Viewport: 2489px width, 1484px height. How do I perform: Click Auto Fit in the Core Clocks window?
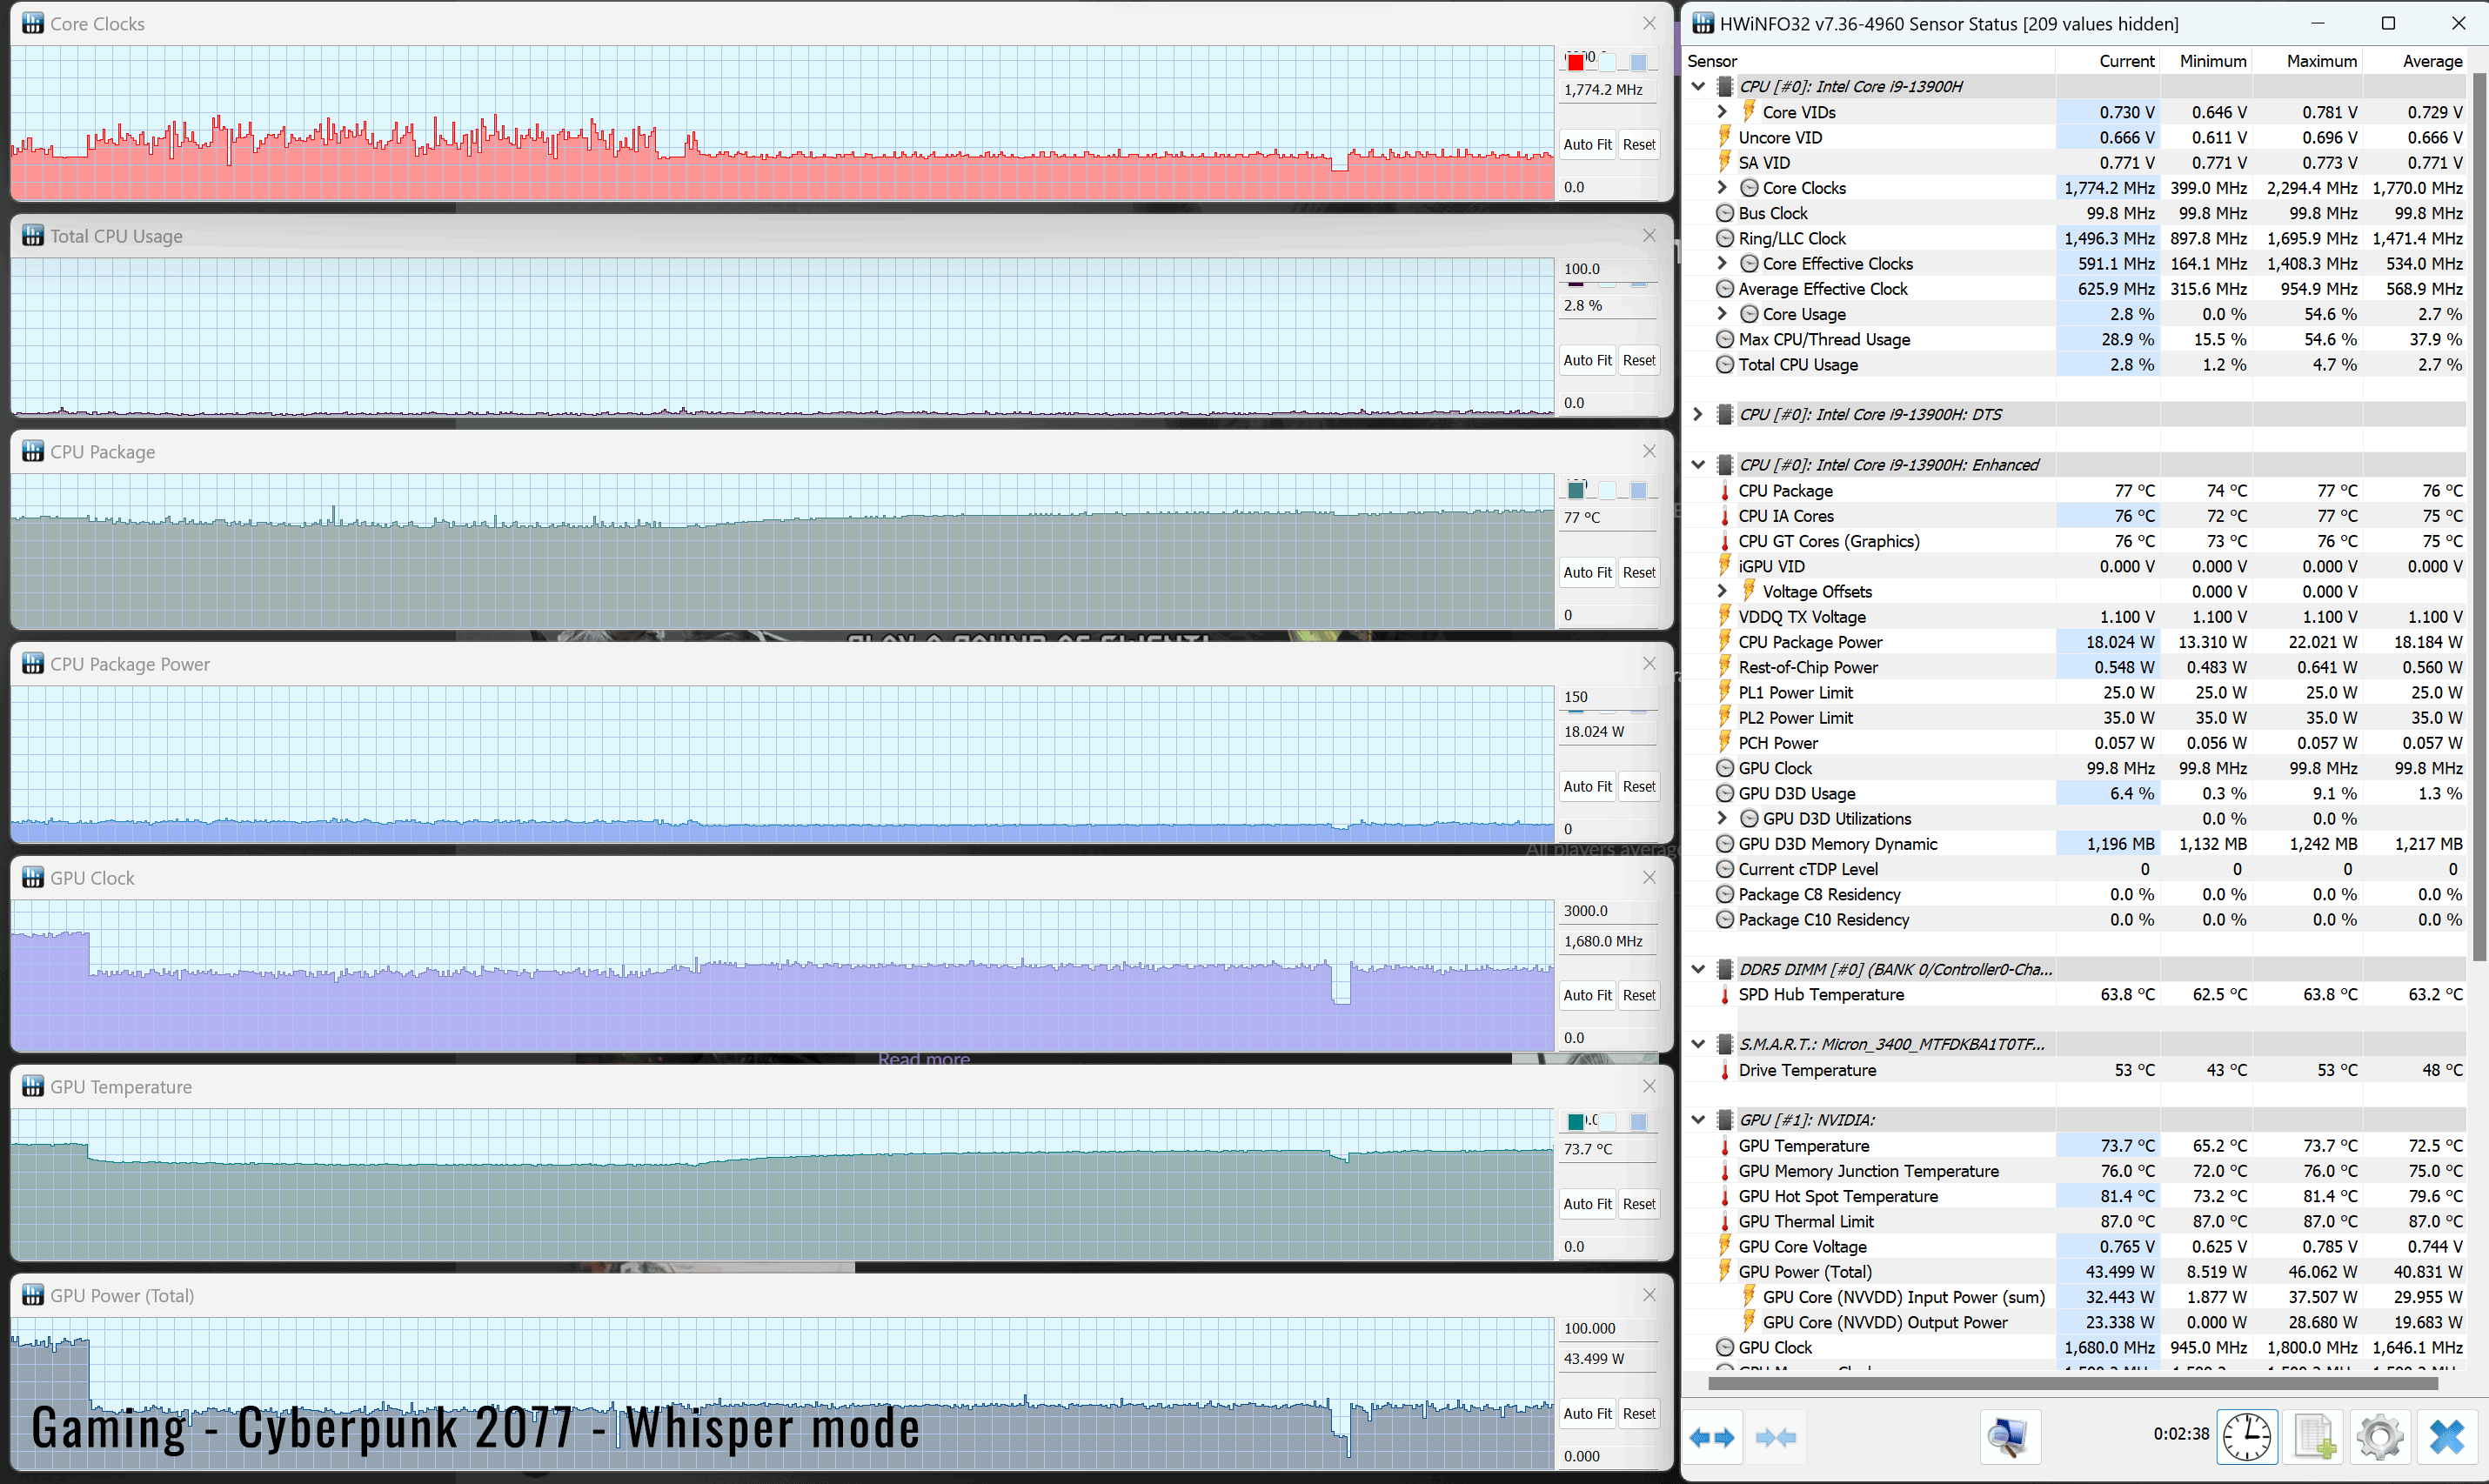click(1587, 144)
